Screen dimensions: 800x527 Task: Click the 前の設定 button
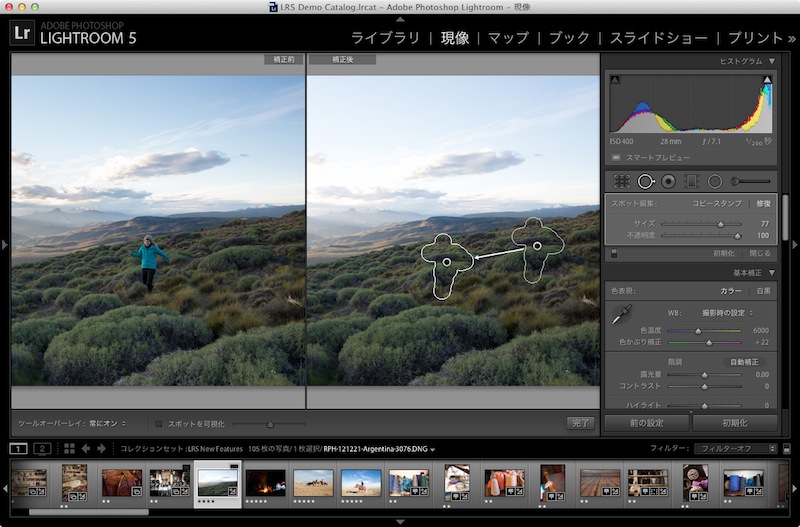[646, 423]
